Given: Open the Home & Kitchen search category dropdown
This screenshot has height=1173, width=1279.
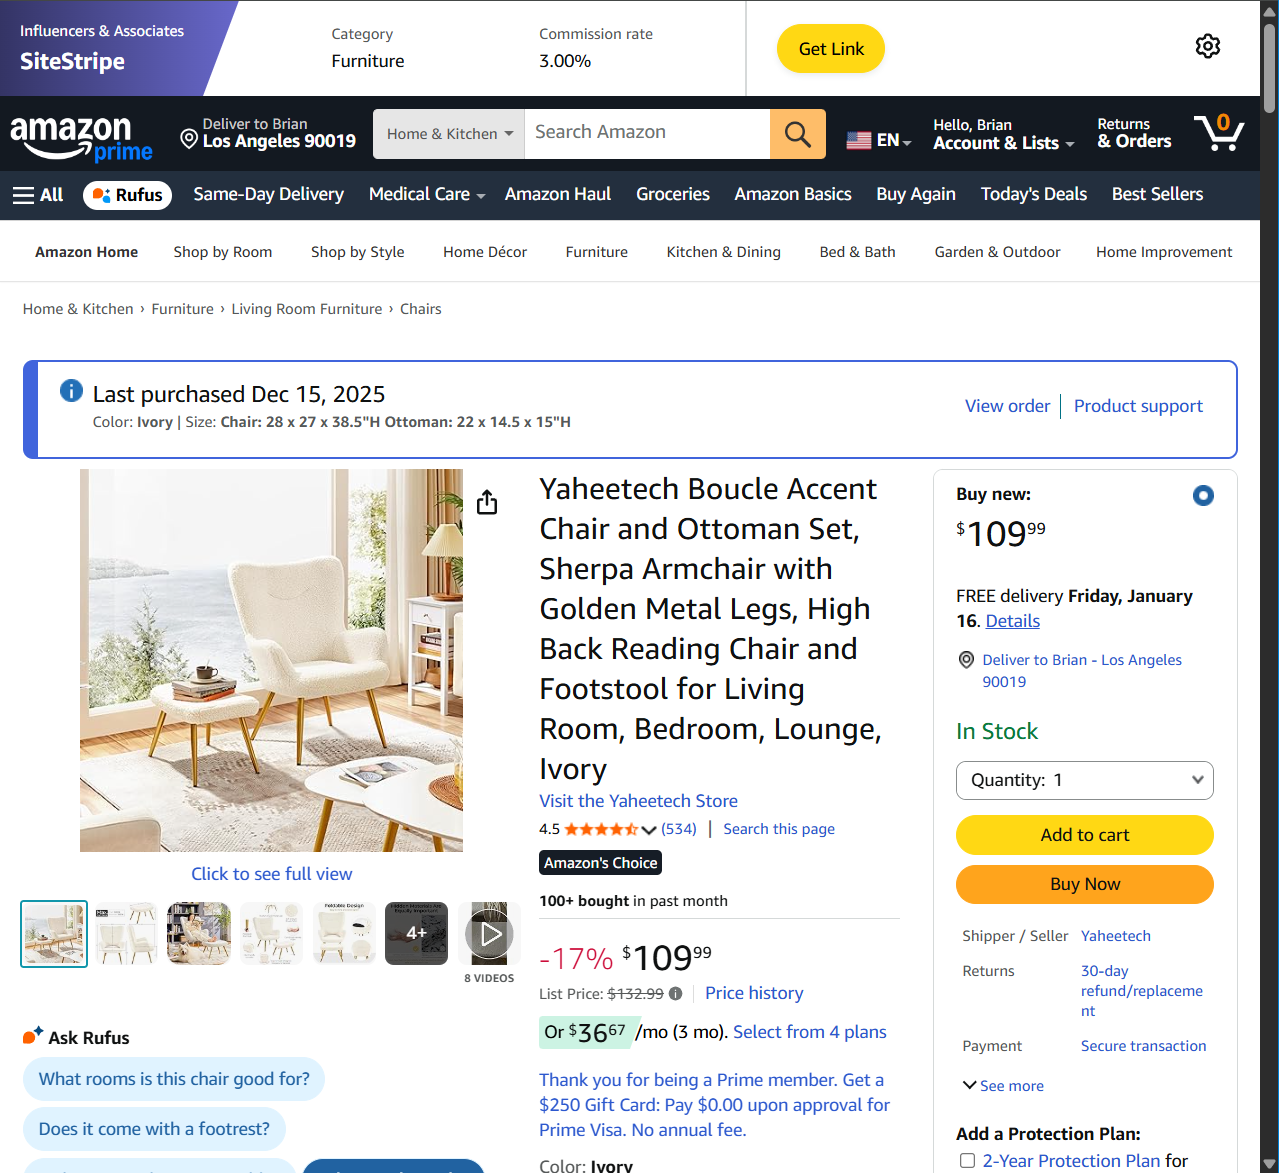Looking at the screenshot, I should (x=449, y=134).
